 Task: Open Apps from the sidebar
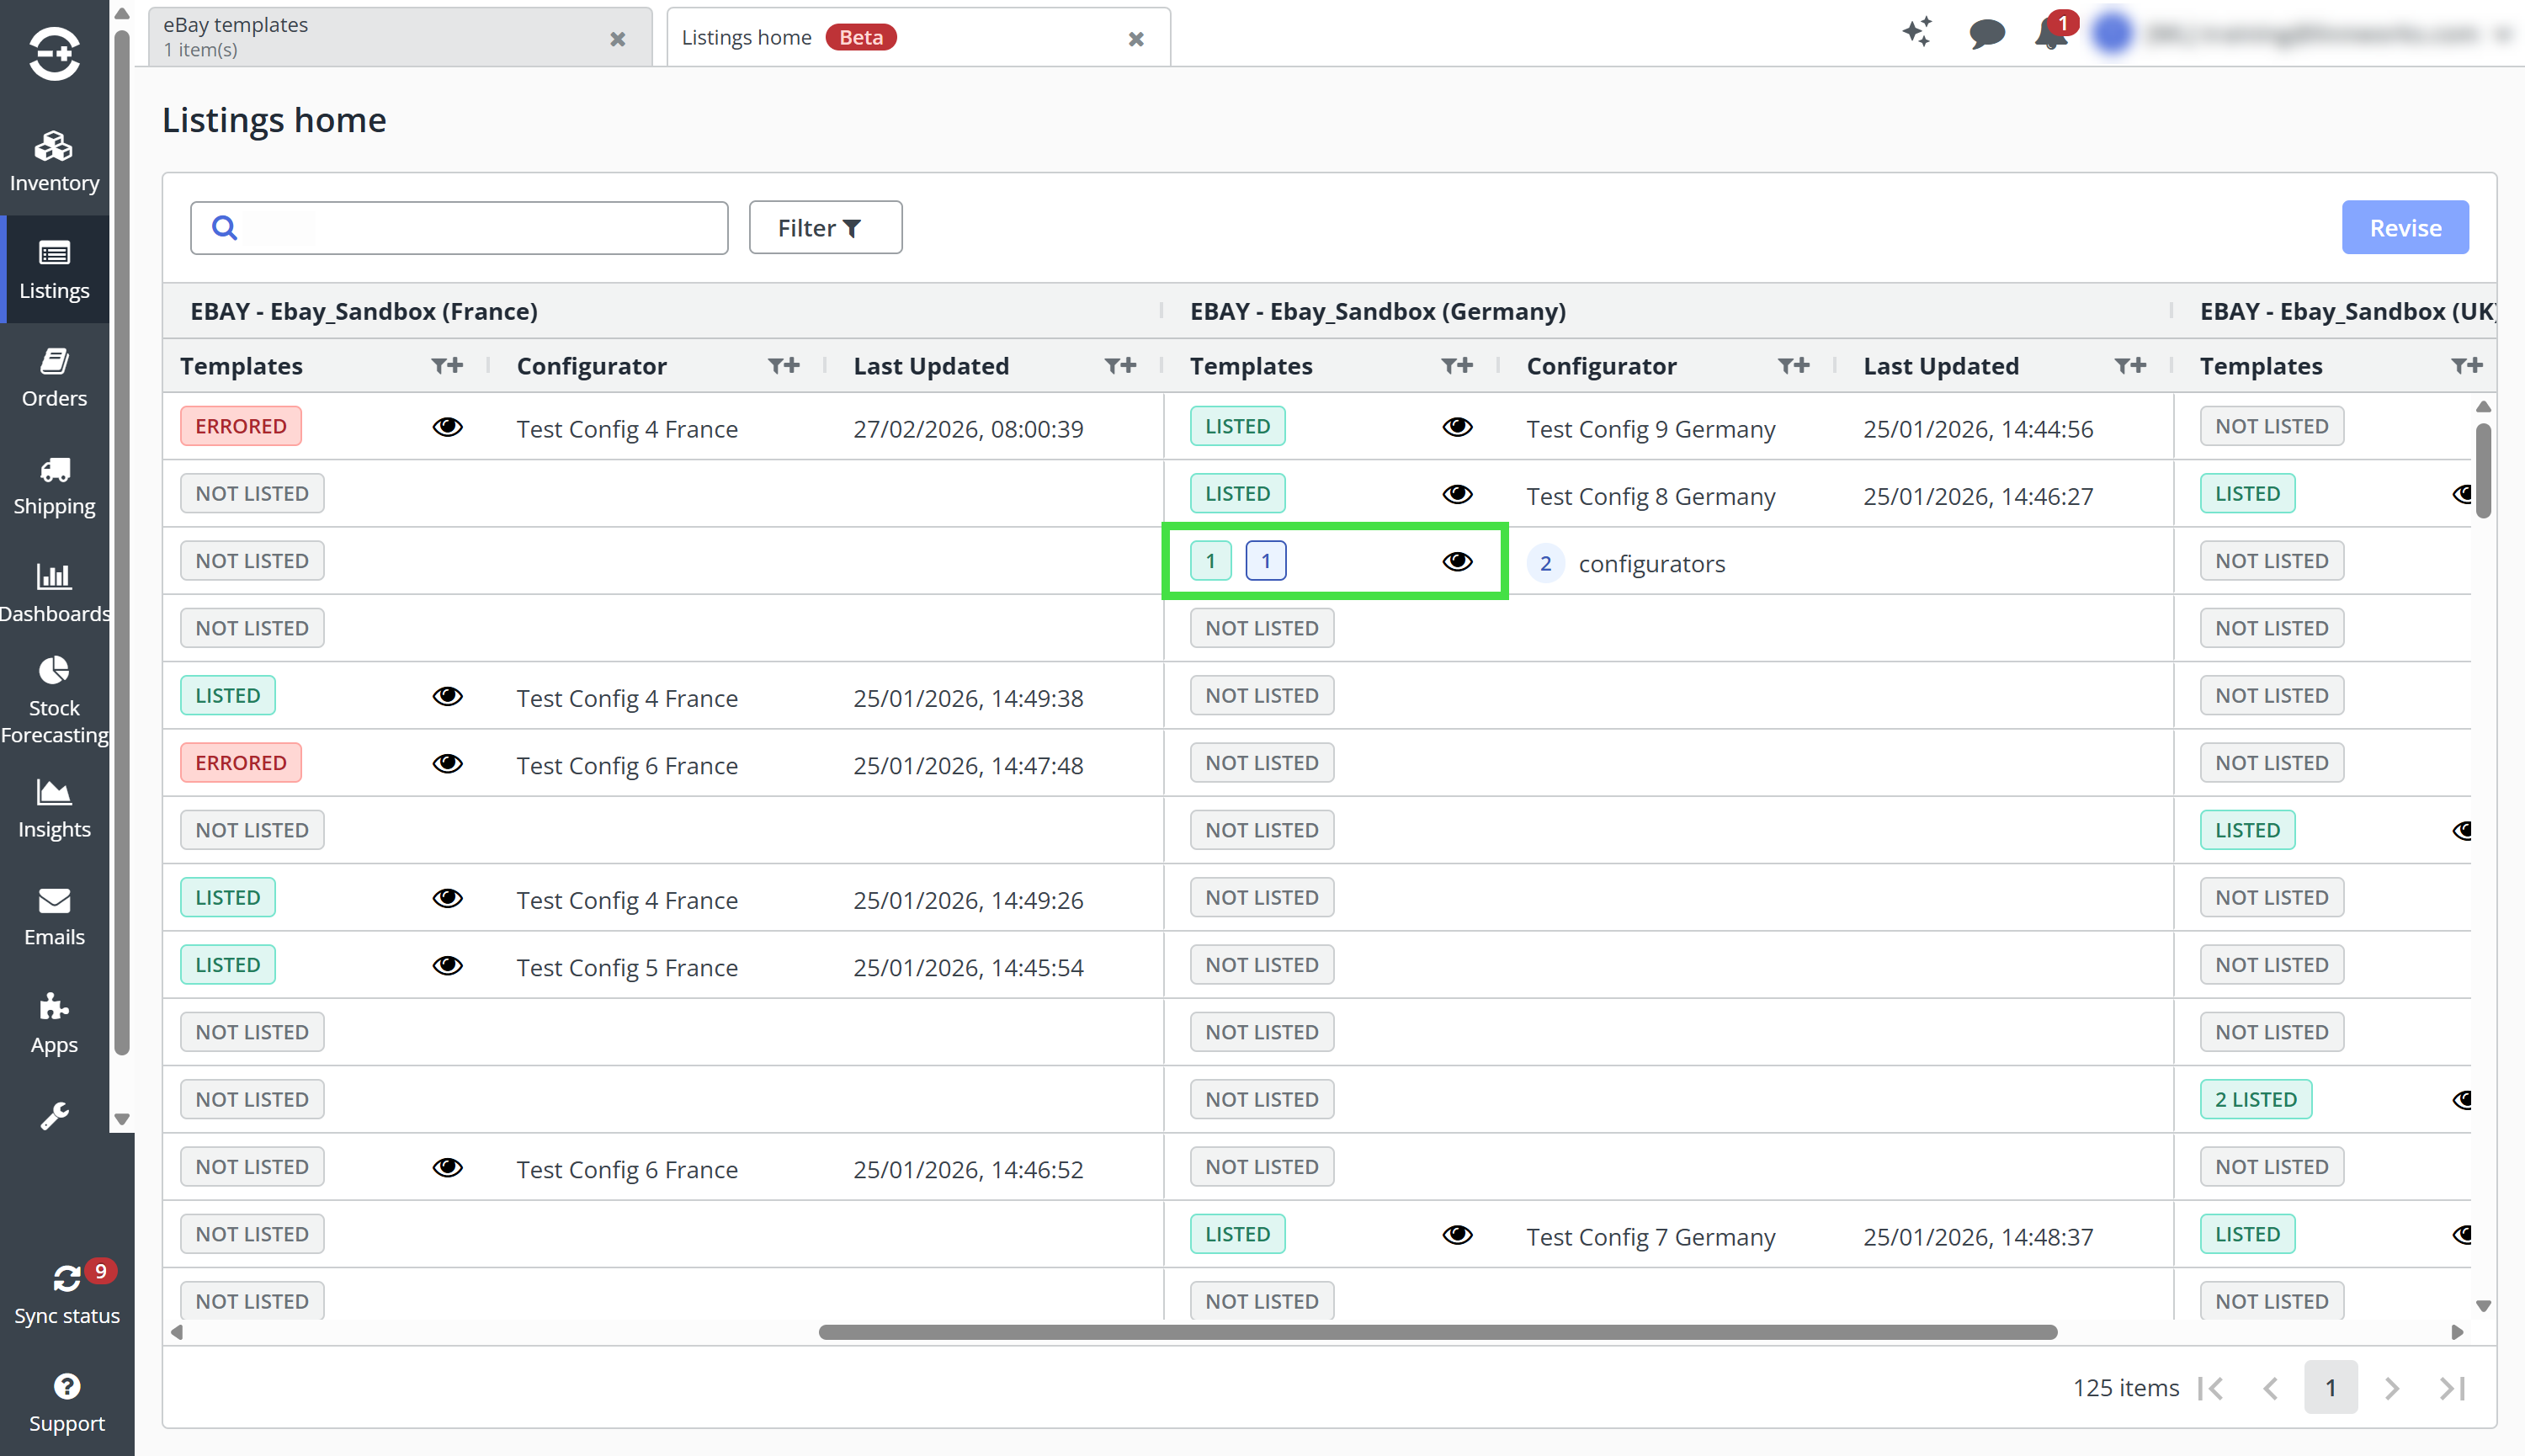click(54, 1024)
